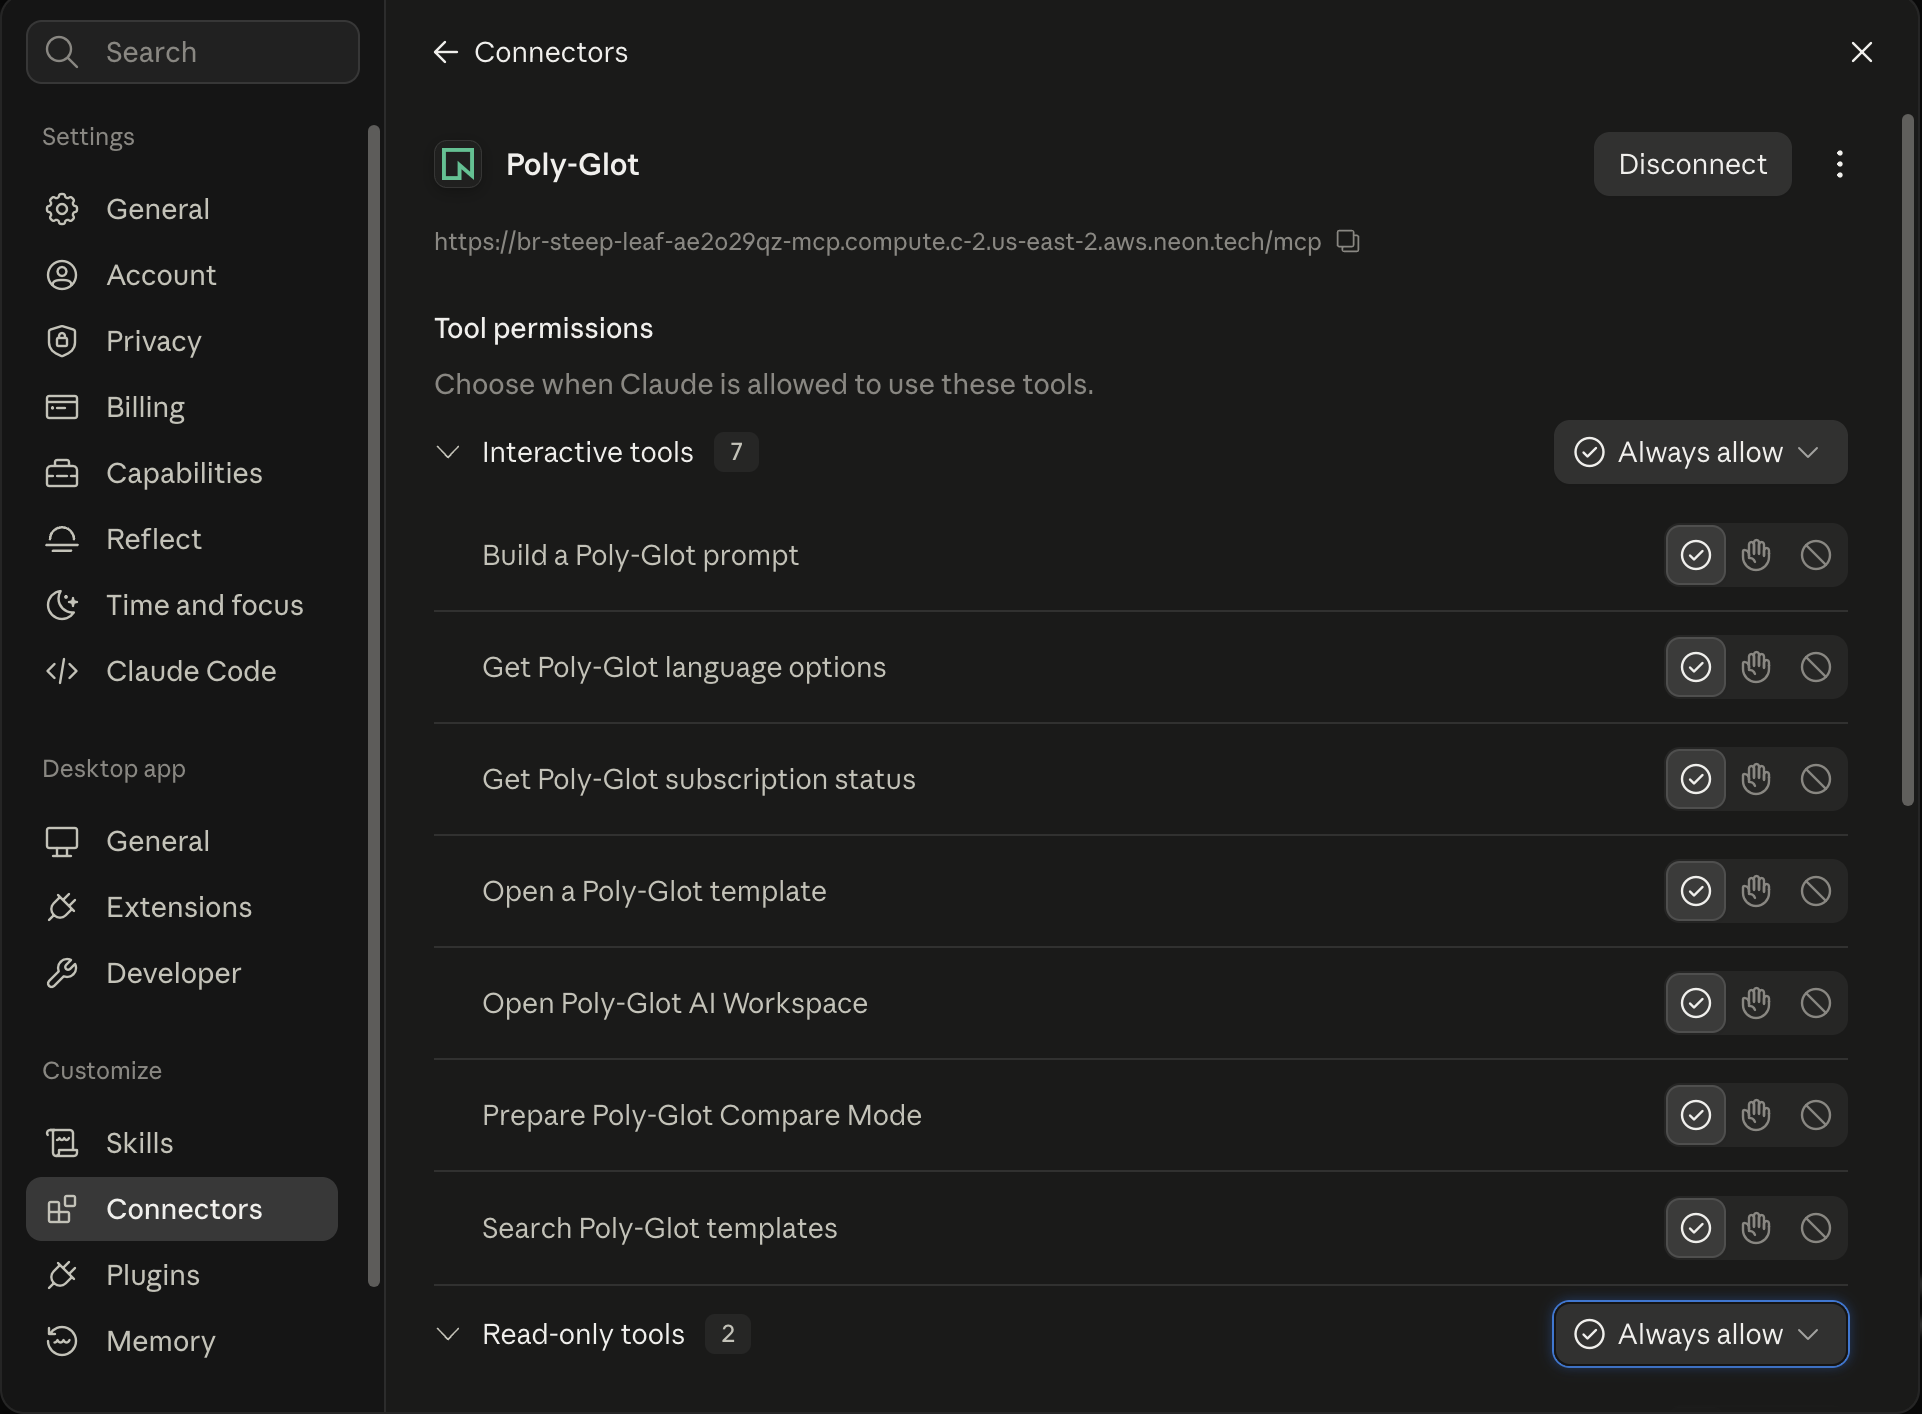Open General settings under Settings
The image size is (1922, 1414).
(x=182, y=209)
